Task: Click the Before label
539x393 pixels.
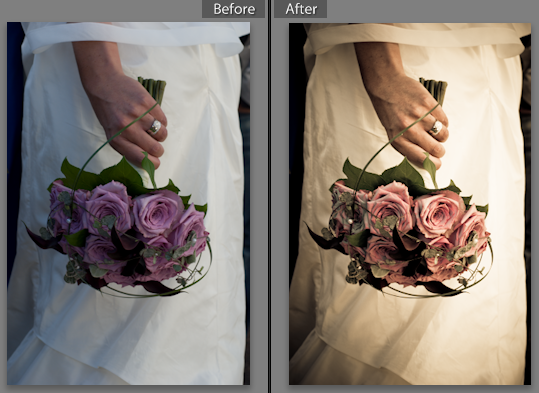Action: [x=233, y=9]
